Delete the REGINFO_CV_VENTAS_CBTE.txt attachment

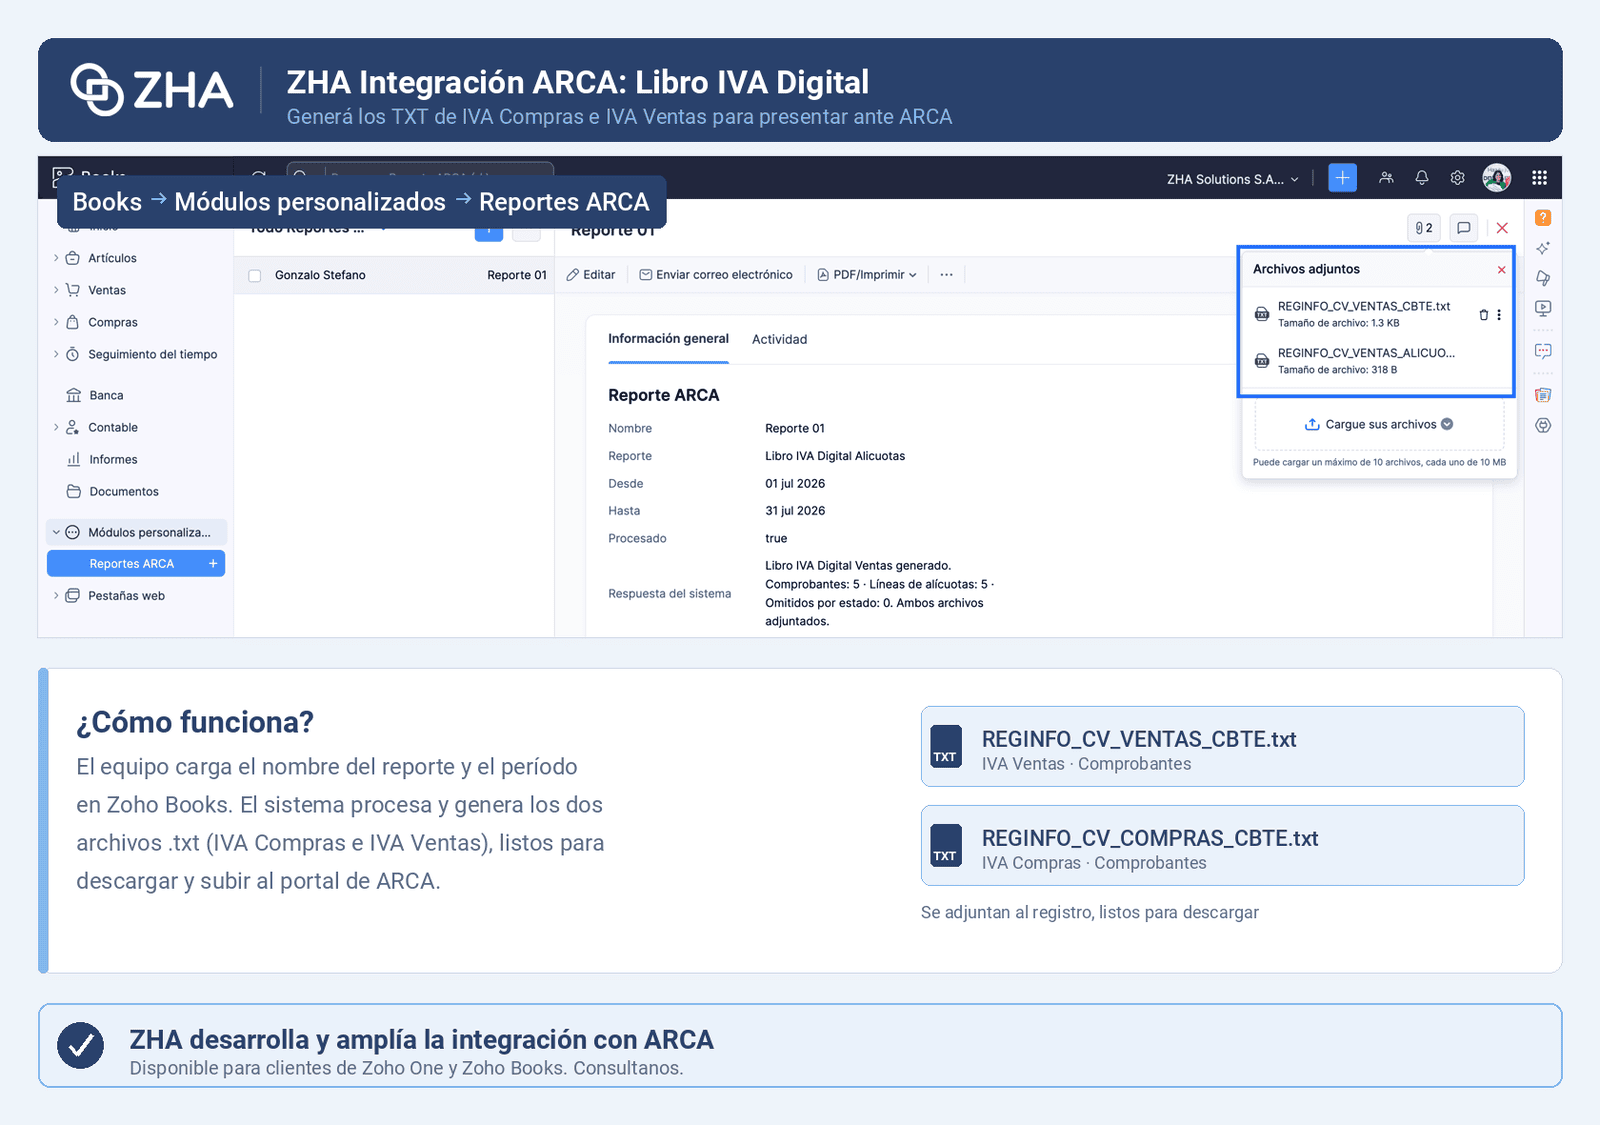click(x=1484, y=315)
